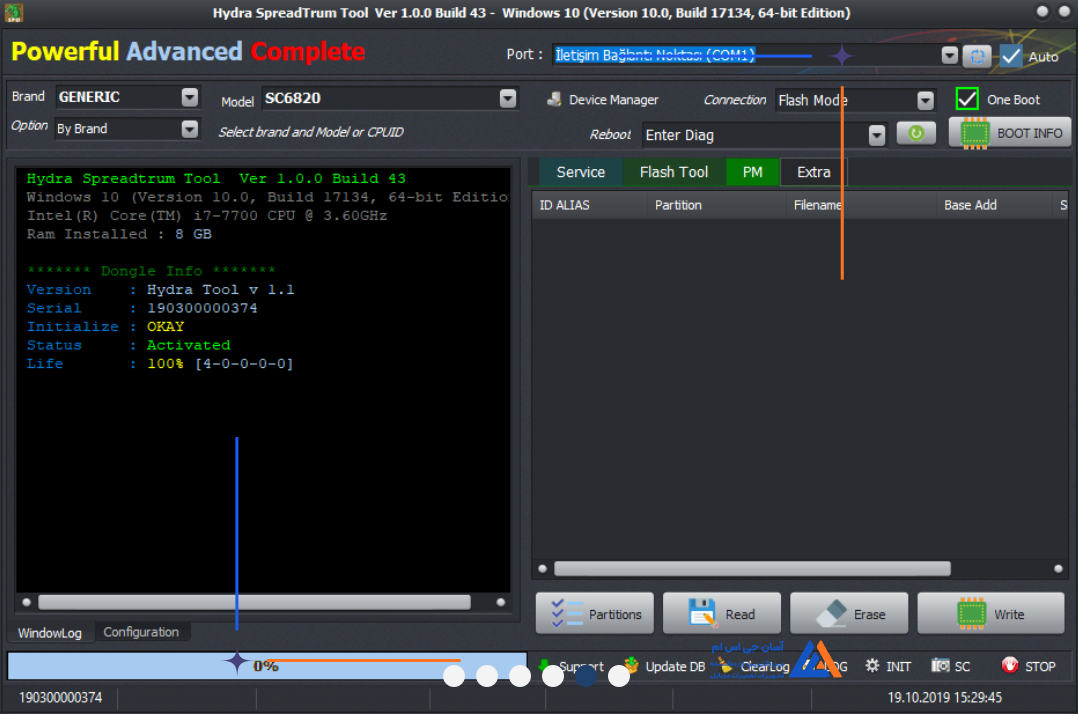Open Device Manager
Viewport: 1078px width, 714px height.
point(602,100)
